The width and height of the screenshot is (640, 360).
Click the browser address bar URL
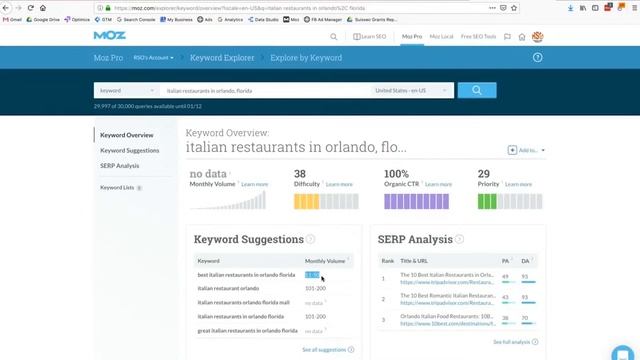coord(240,8)
